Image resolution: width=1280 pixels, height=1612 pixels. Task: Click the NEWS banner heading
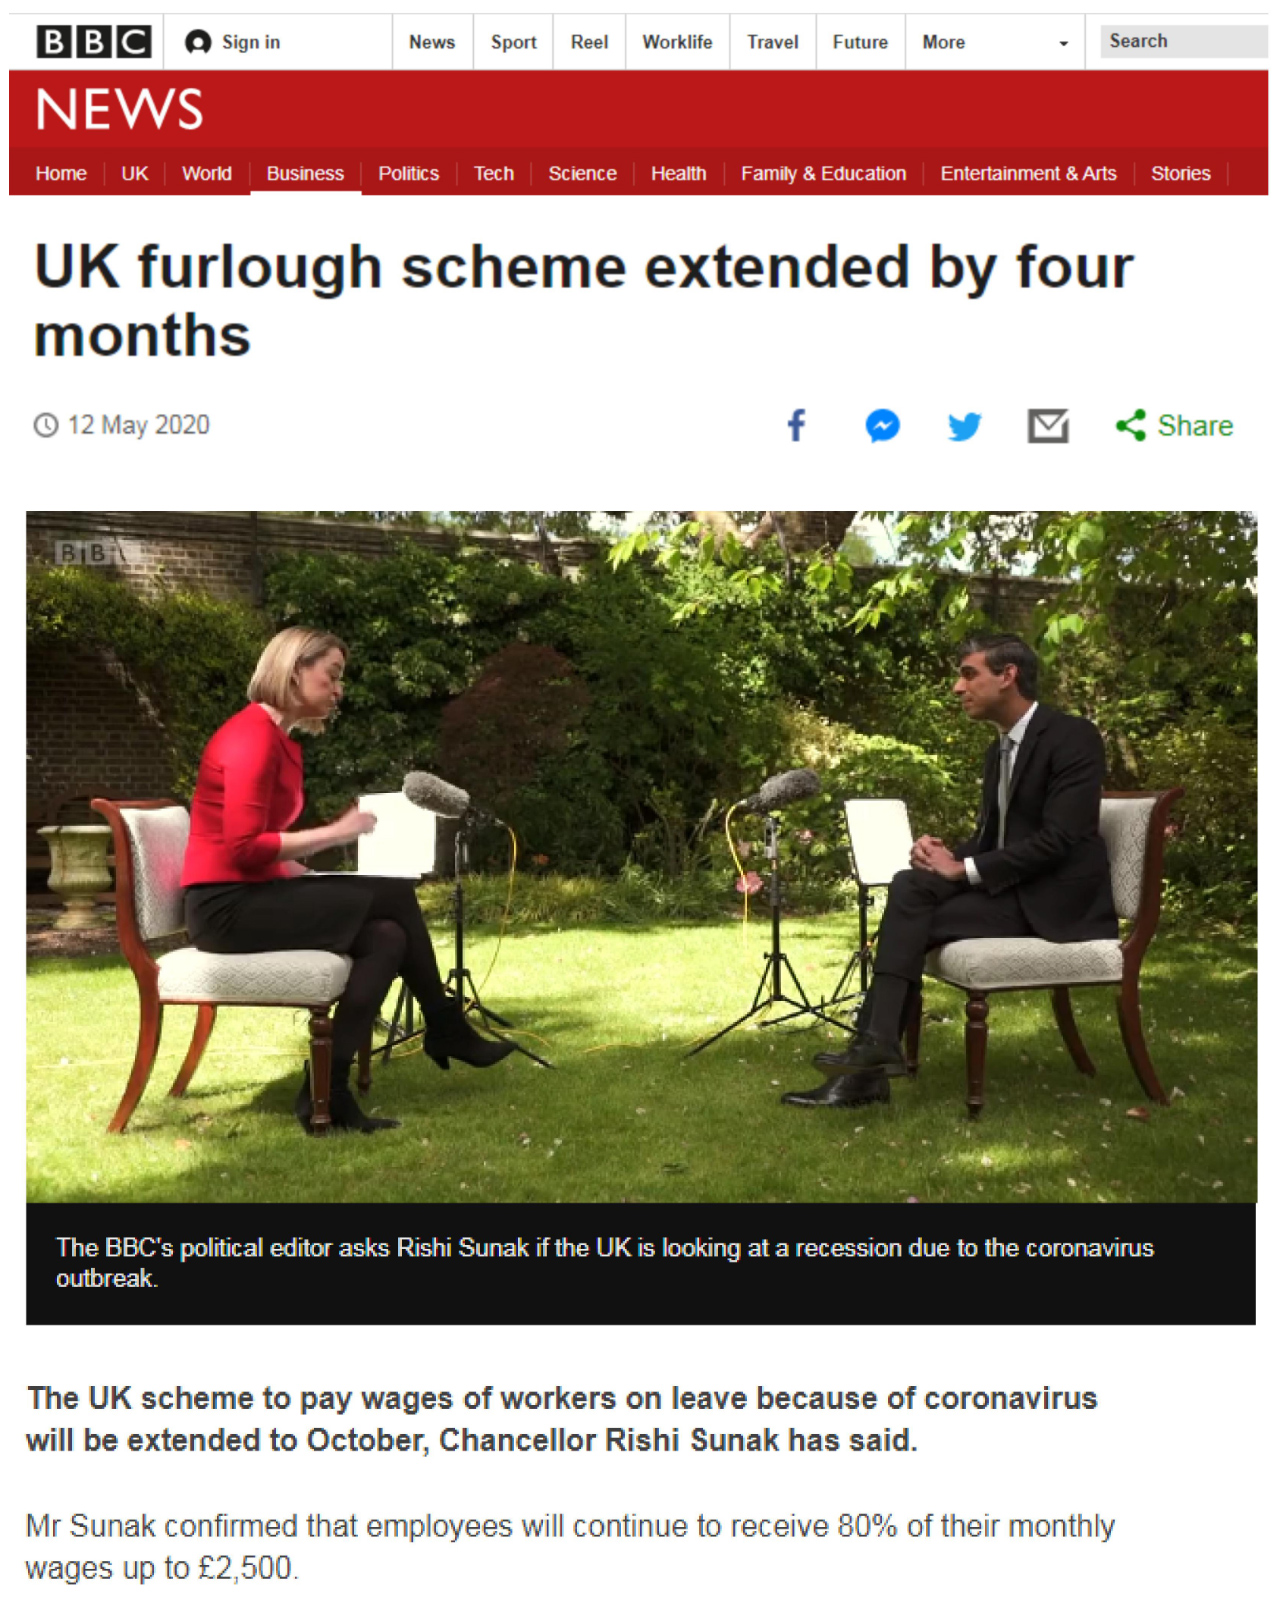click(119, 109)
